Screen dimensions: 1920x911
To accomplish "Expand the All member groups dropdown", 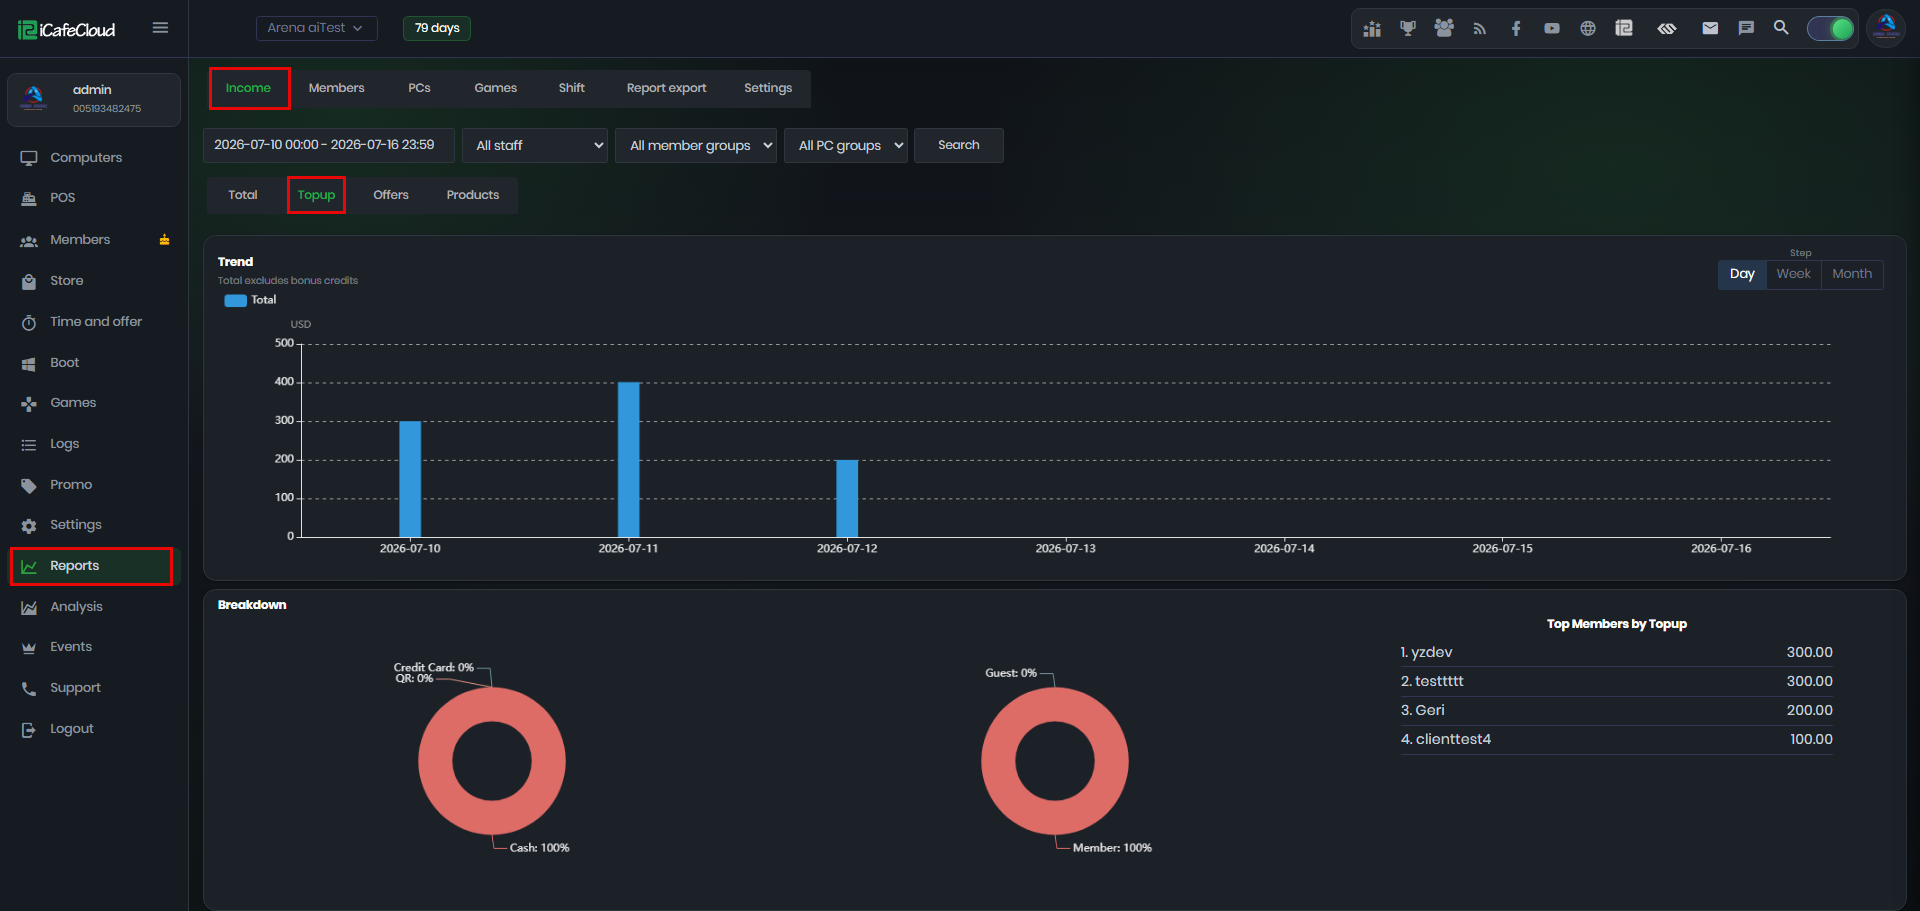I will [696, 145].
